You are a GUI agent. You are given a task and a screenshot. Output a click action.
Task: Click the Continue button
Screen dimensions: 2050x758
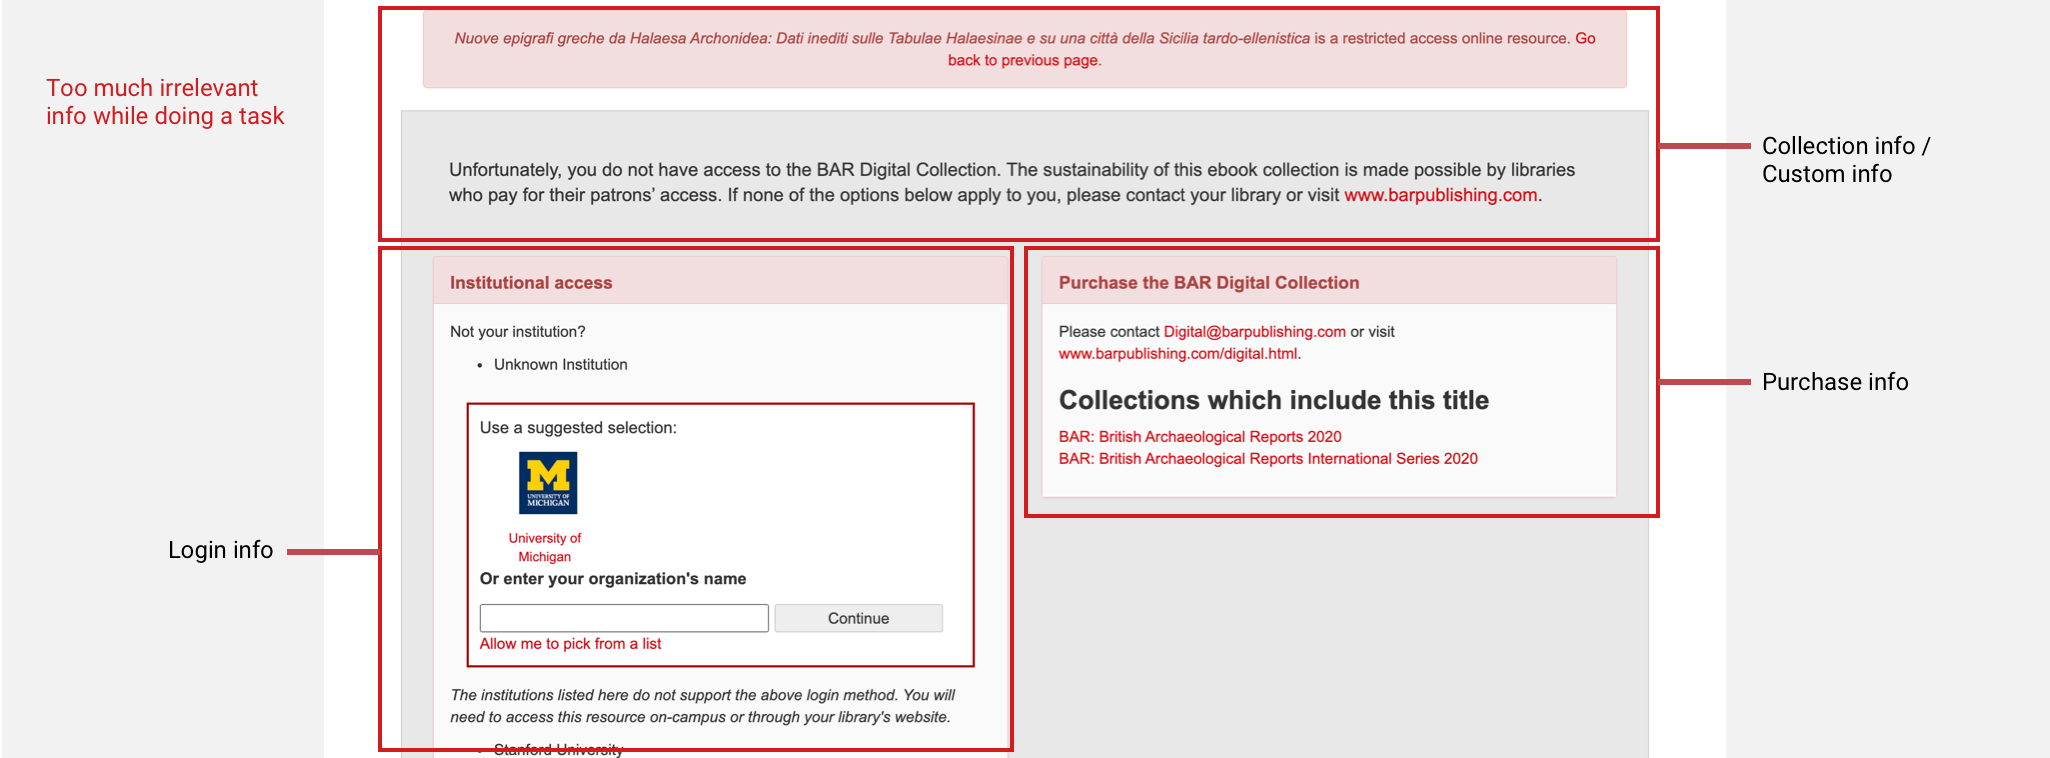pyautogui.click(x=858, y=618)
